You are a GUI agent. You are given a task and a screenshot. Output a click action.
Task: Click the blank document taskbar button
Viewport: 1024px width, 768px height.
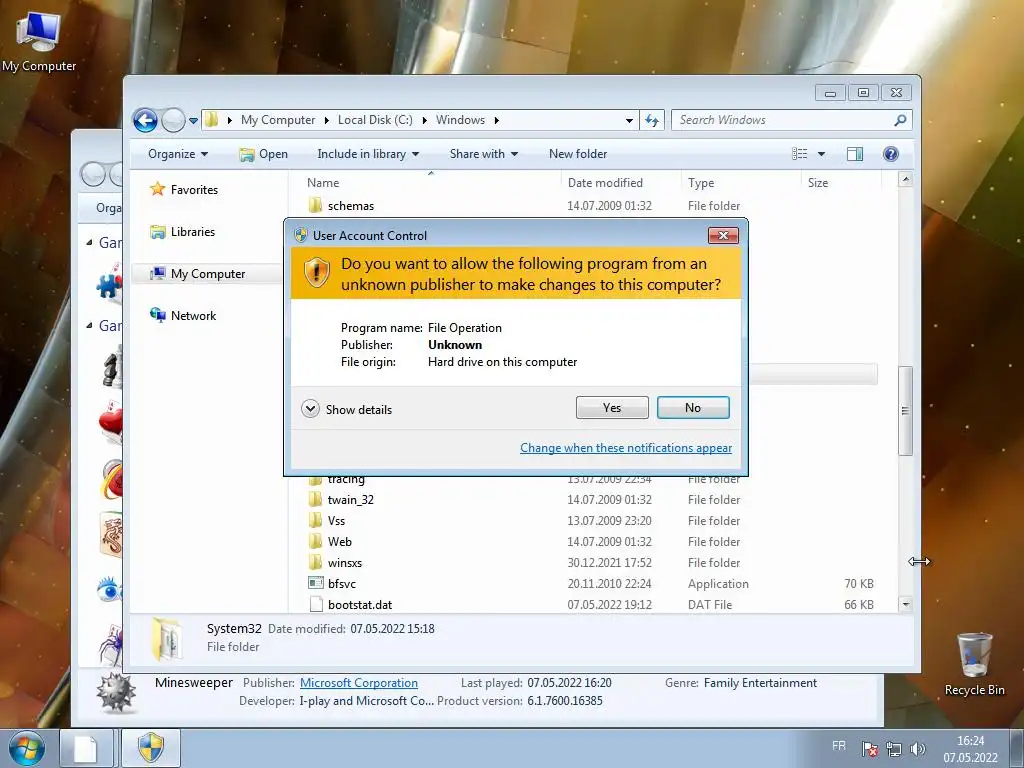tap(86, 748)
